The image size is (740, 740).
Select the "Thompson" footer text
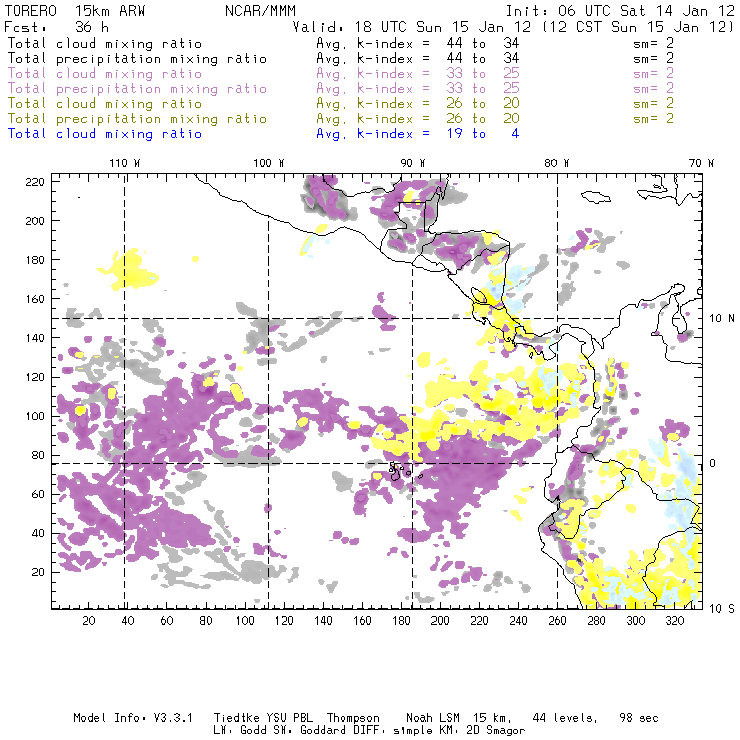(353, 718)
